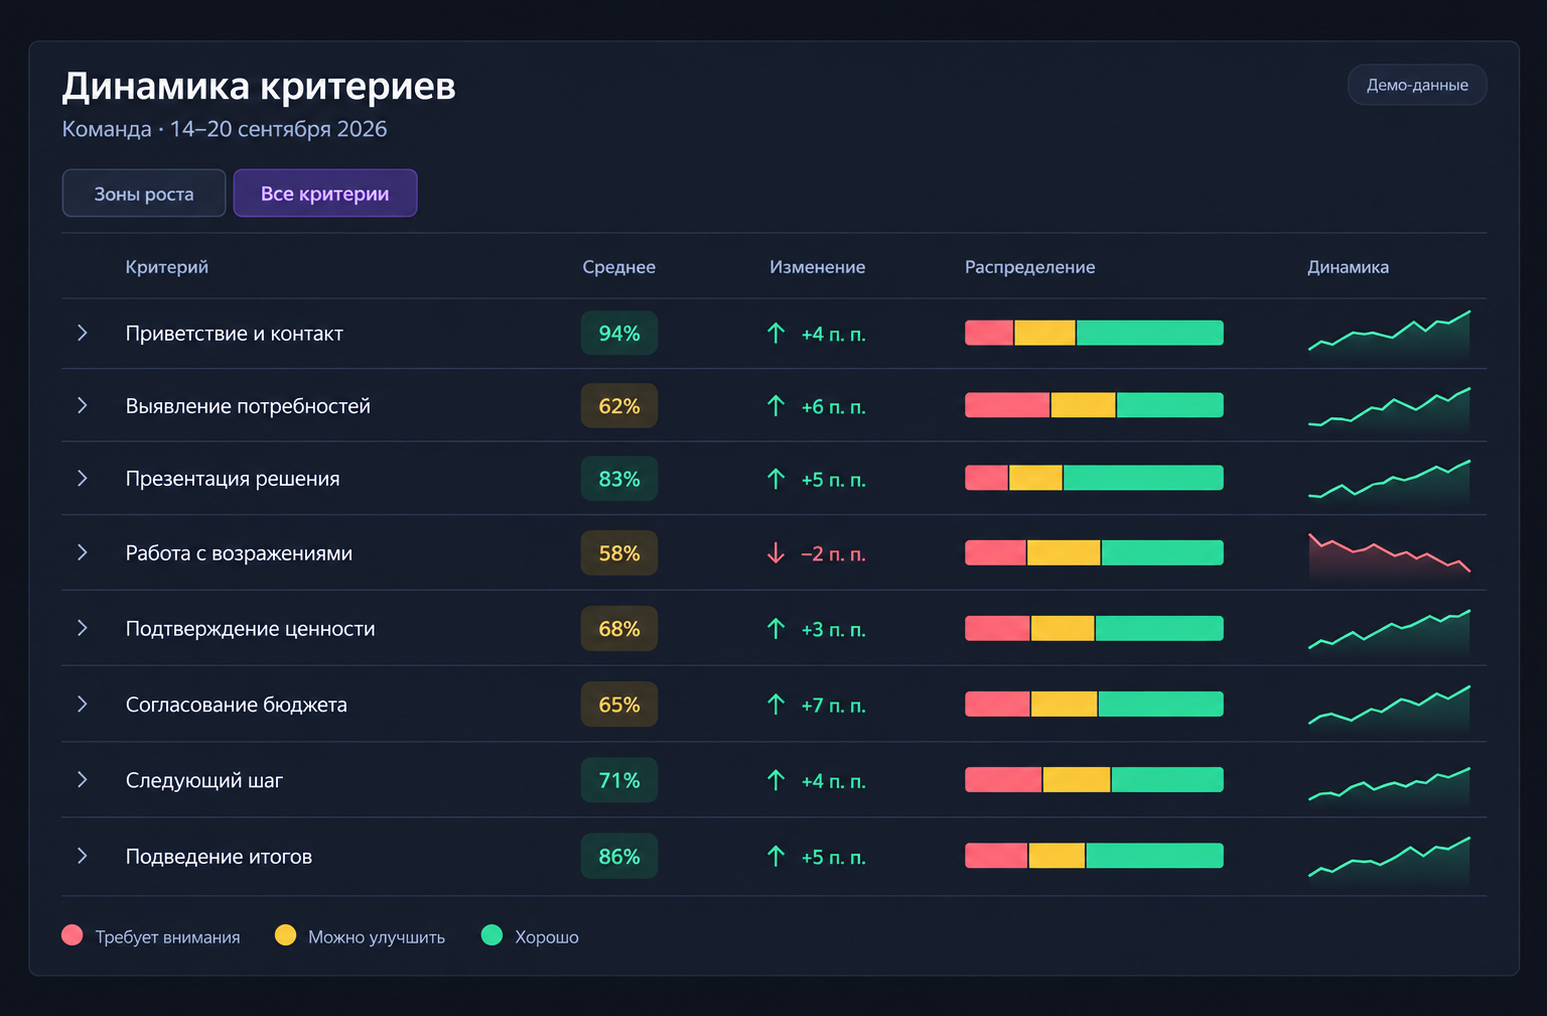Expand the Подтверждение ценности row chevron
This screenshot has width=1547, height=1016.
point(82,628)
